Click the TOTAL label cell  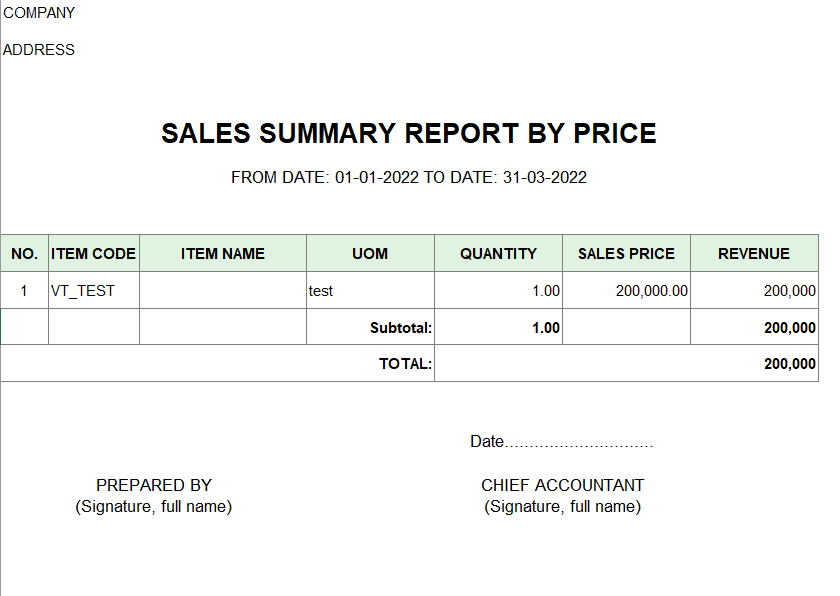point(218,364)
